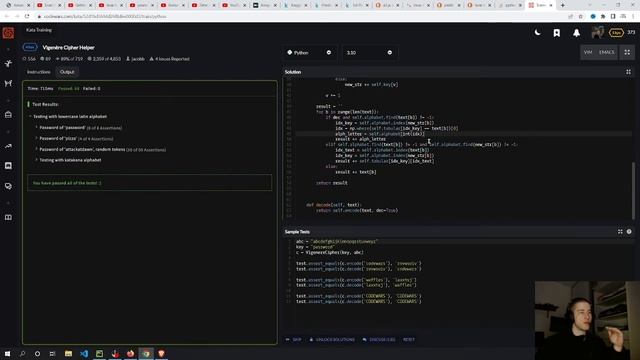Open the 3.10 version dropdown
Image resolution: width=640 pixels, height=360 pixels.
click(369, 53)
